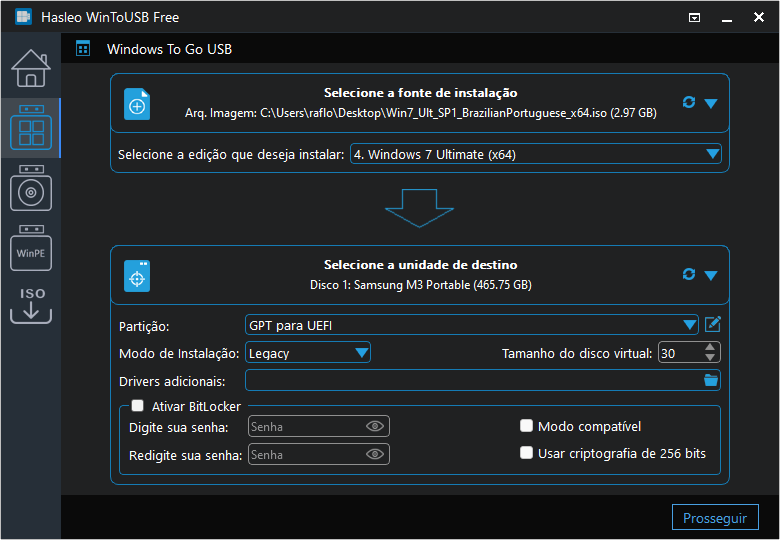
Task: Close the WinToUSB window
Action: [759, 17]
